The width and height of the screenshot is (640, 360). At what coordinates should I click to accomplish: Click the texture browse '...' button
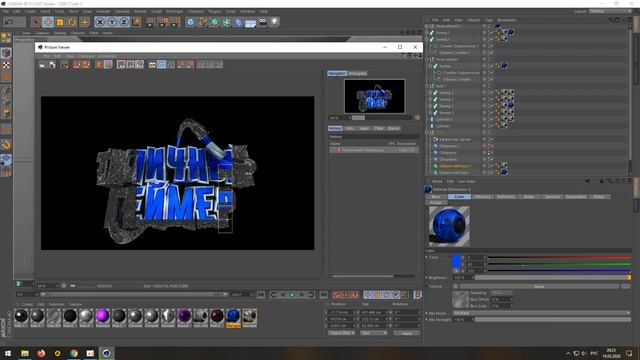click(626, 287)
